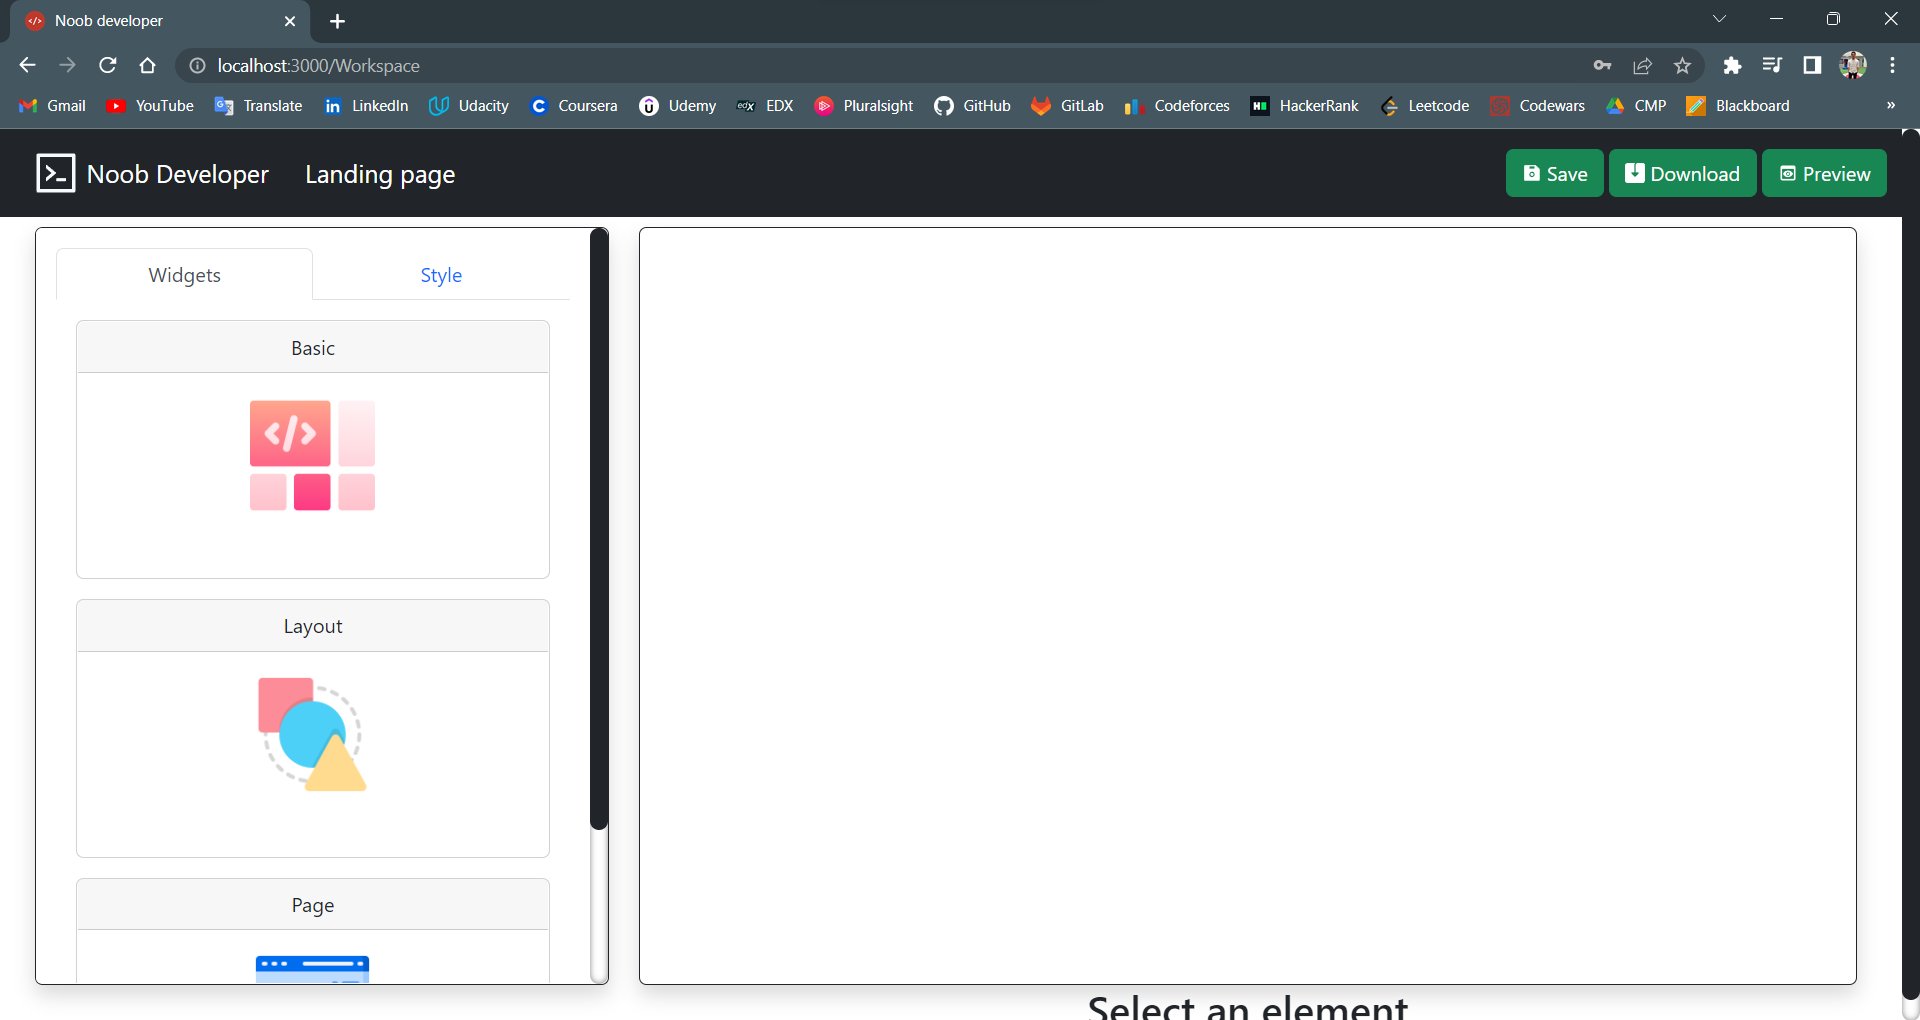The width and height of the screenshot is (1920, 1020).
Task: Click the widgets panel vertical scrollbar
Action: pos(599,529)
